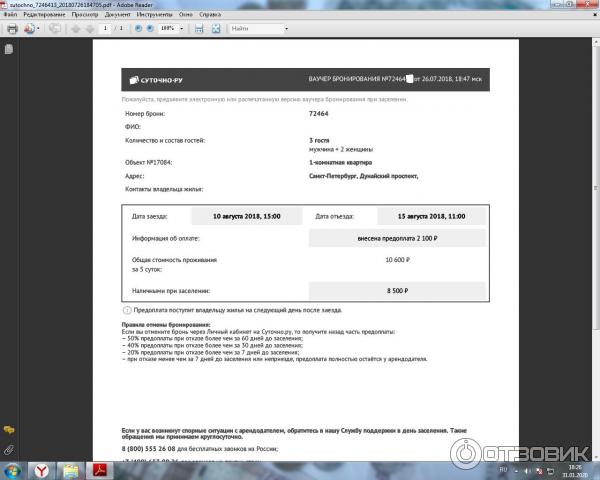Open the Файл menu

click(x=10, y=16)
